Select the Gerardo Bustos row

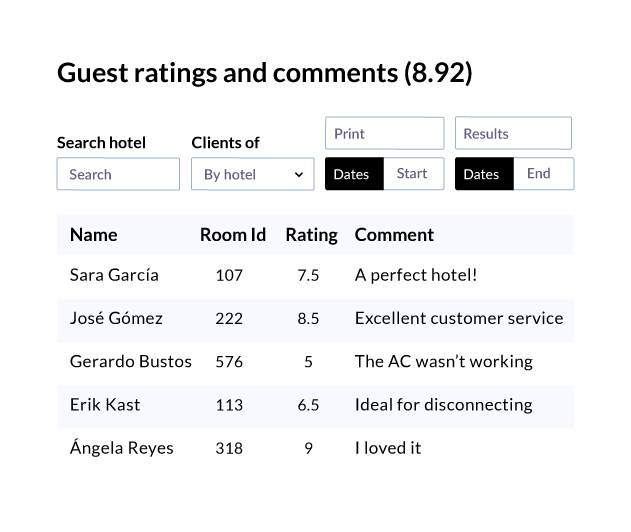[316, 362]
